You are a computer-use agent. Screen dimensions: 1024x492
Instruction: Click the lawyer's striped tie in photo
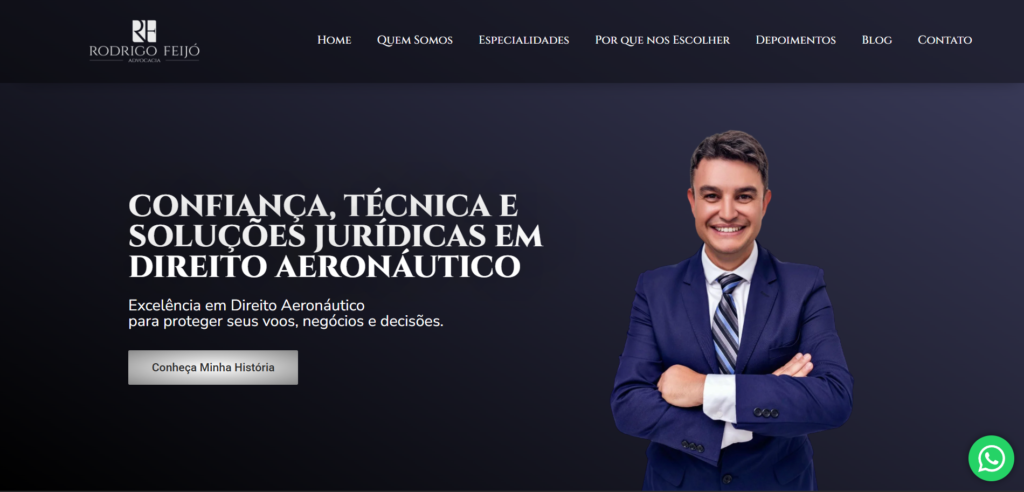click(x=727, y=321)
